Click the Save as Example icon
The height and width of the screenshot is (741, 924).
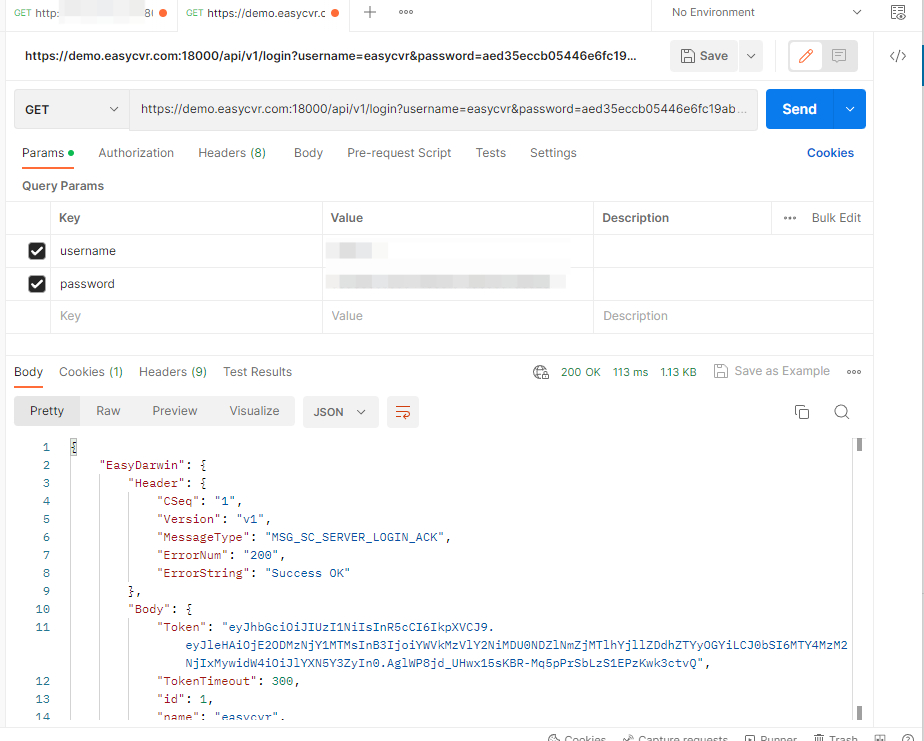click(x=720, y=371)
